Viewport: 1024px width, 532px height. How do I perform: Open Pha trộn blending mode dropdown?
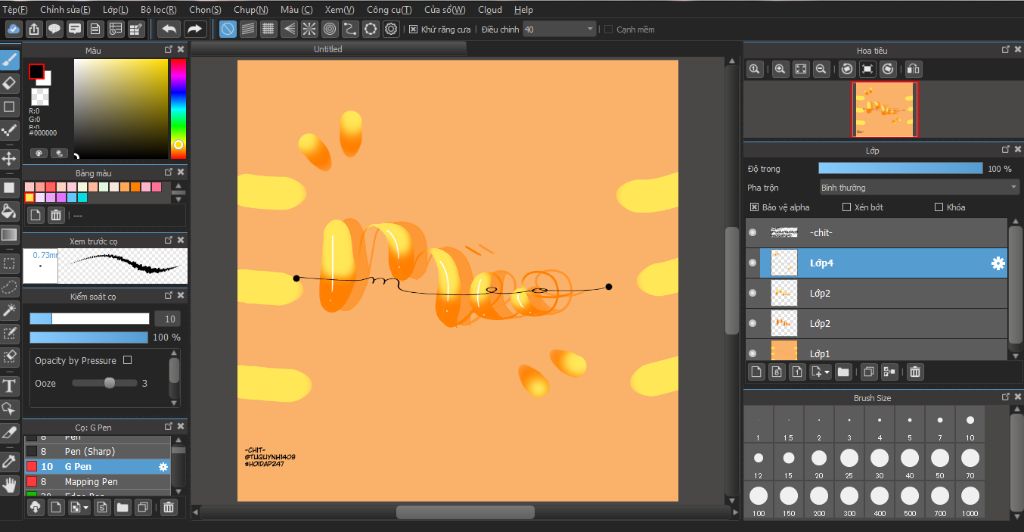(x=918, y=187)
